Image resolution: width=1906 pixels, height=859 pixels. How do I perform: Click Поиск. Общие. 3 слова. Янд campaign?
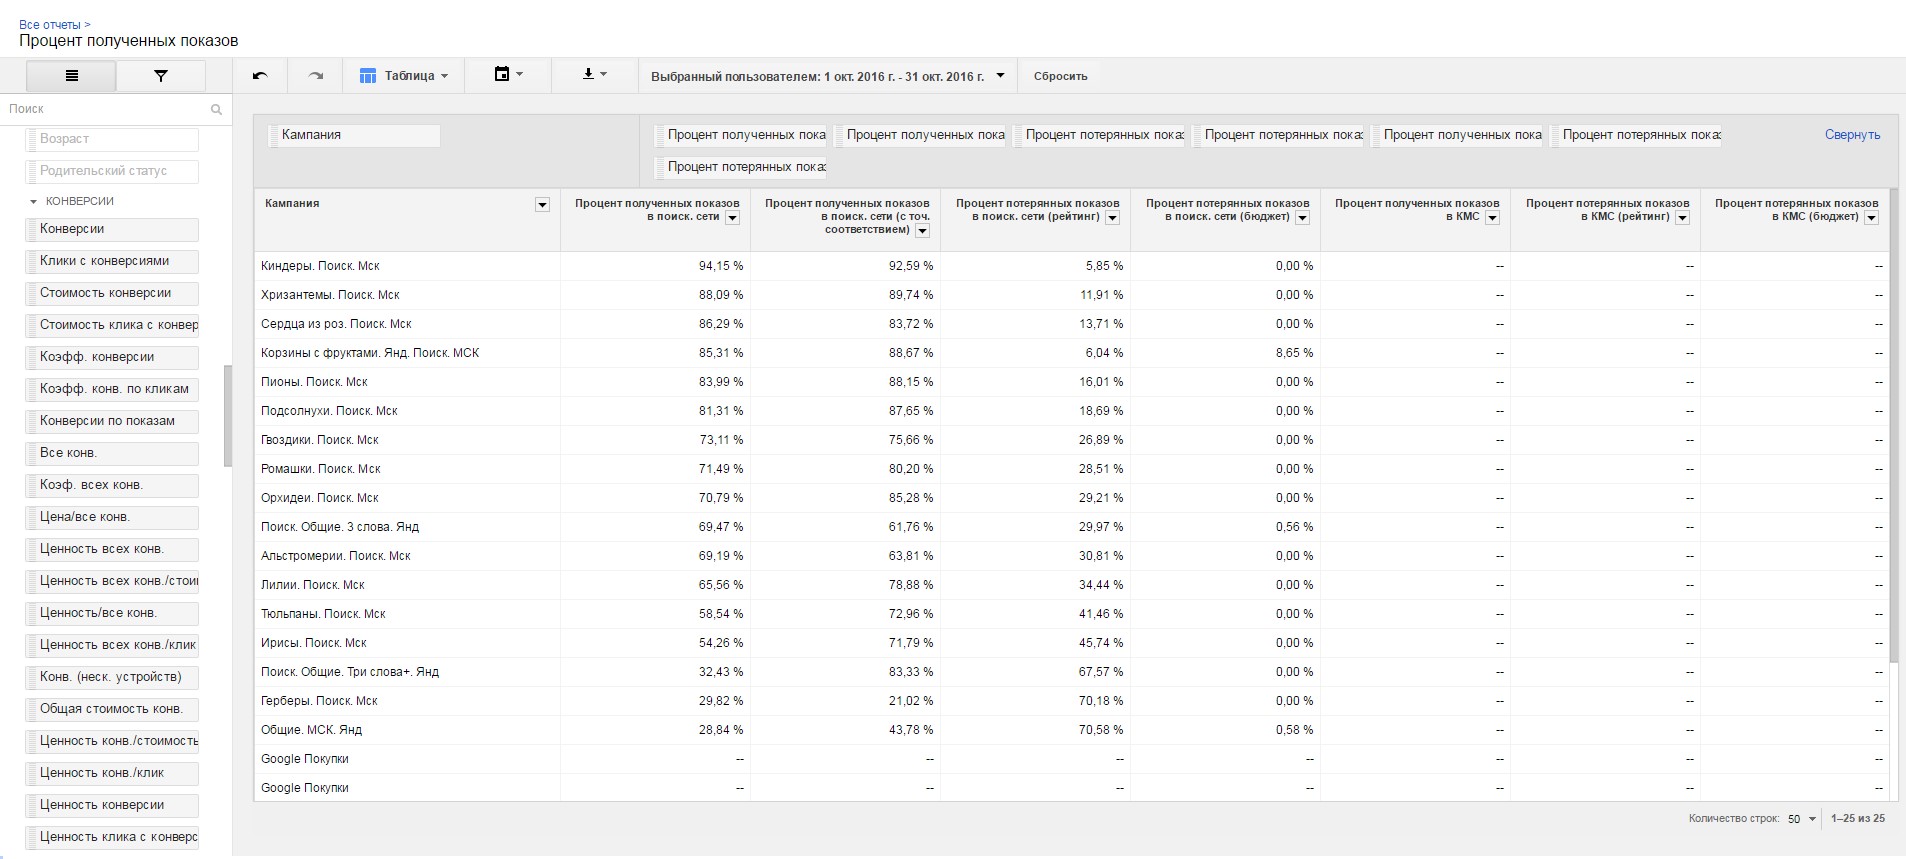(x=340, y=527)
